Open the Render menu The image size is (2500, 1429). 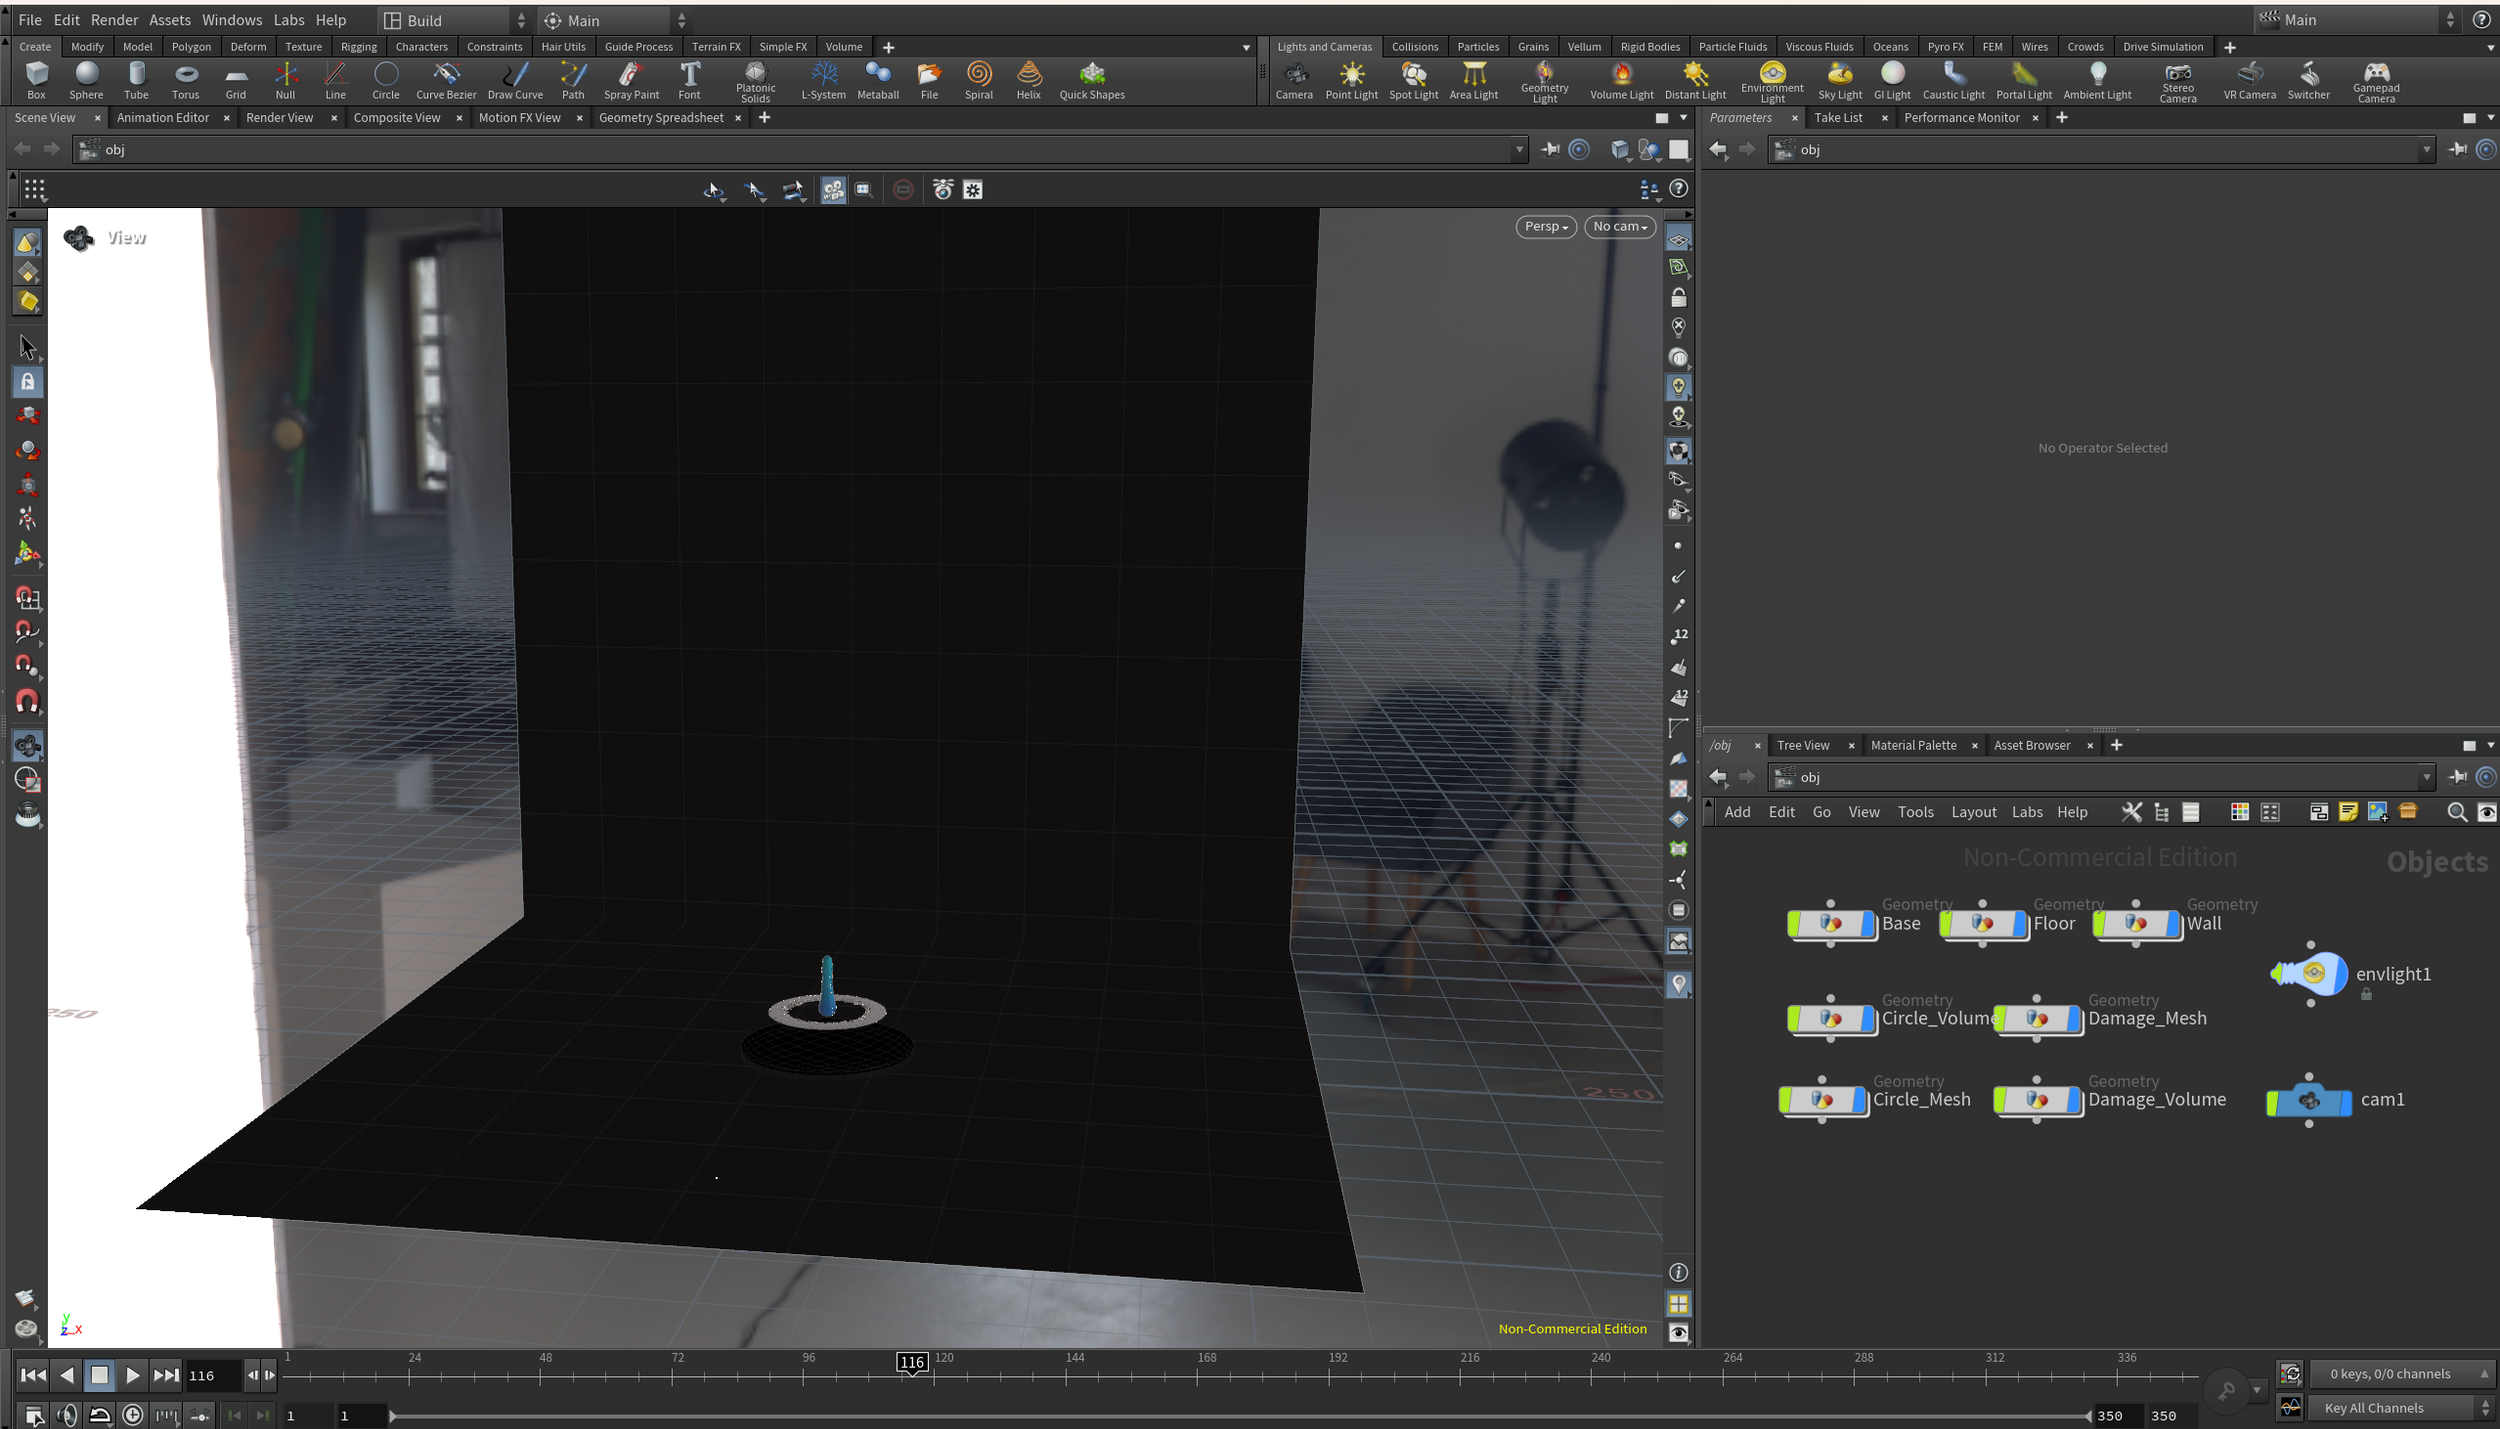pos(114,20)
